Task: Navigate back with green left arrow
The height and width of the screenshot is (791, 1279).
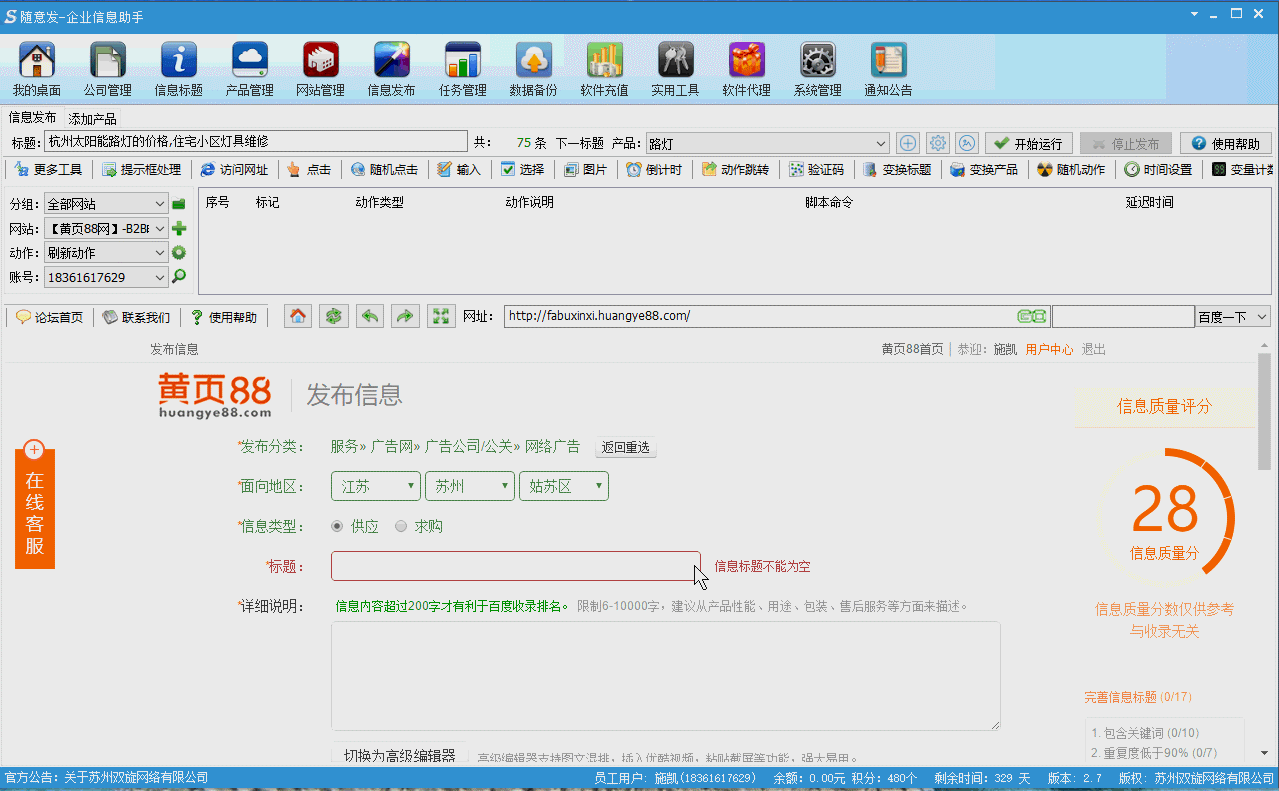Action: coord(370,316)
